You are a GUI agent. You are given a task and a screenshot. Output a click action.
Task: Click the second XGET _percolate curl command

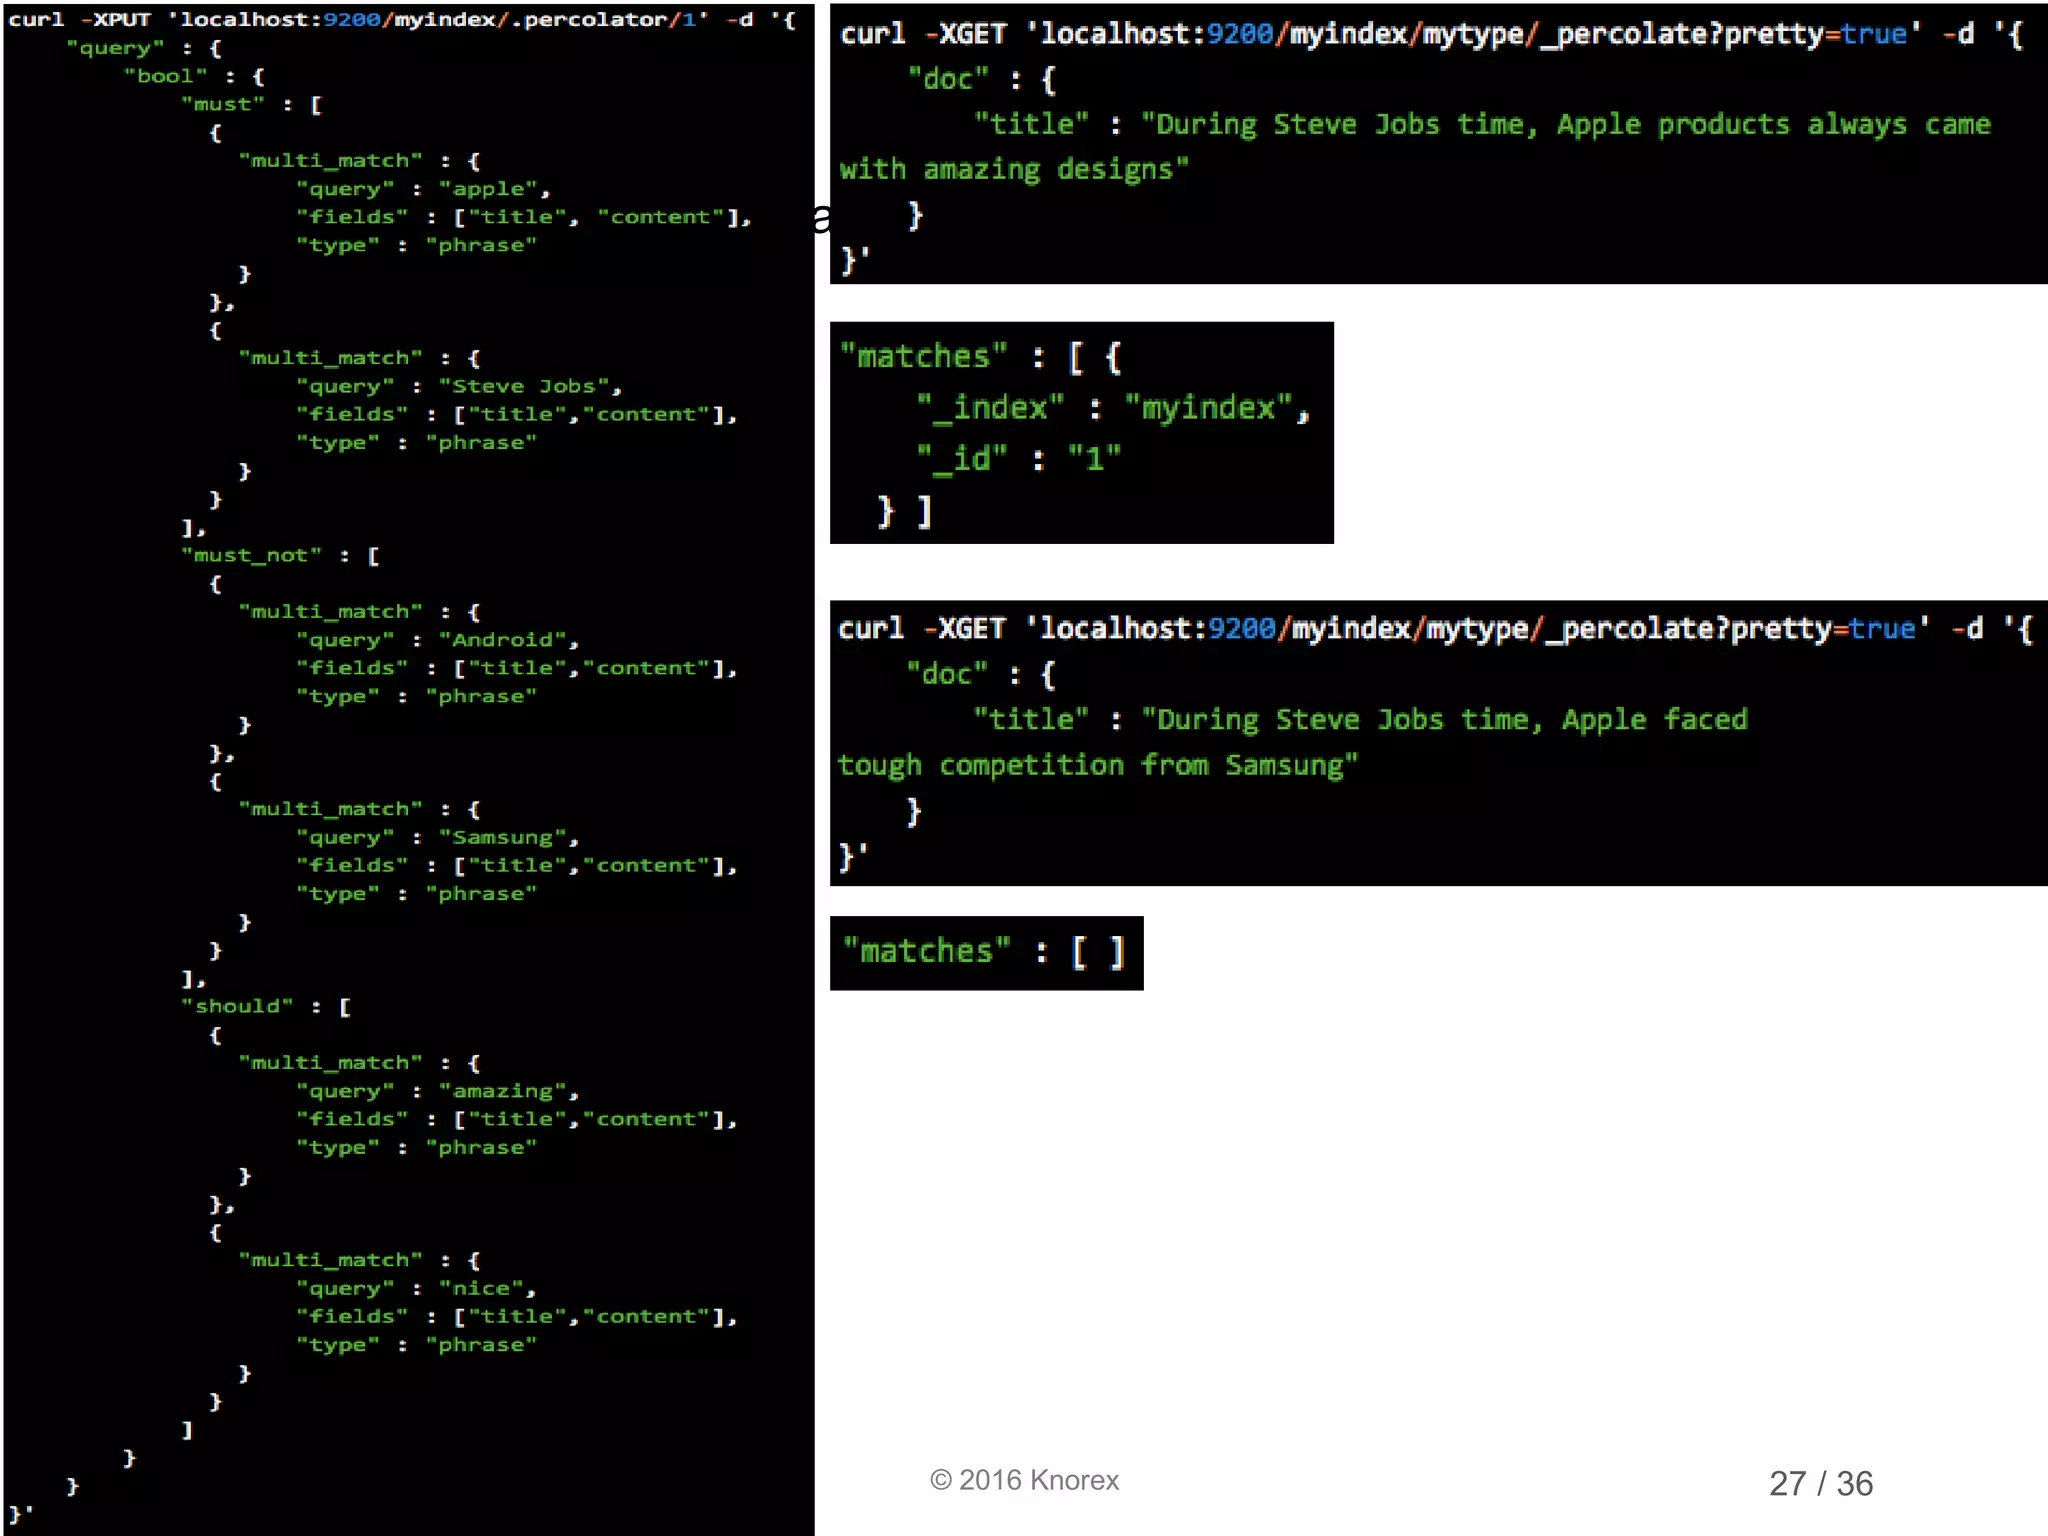point(1434,629)
